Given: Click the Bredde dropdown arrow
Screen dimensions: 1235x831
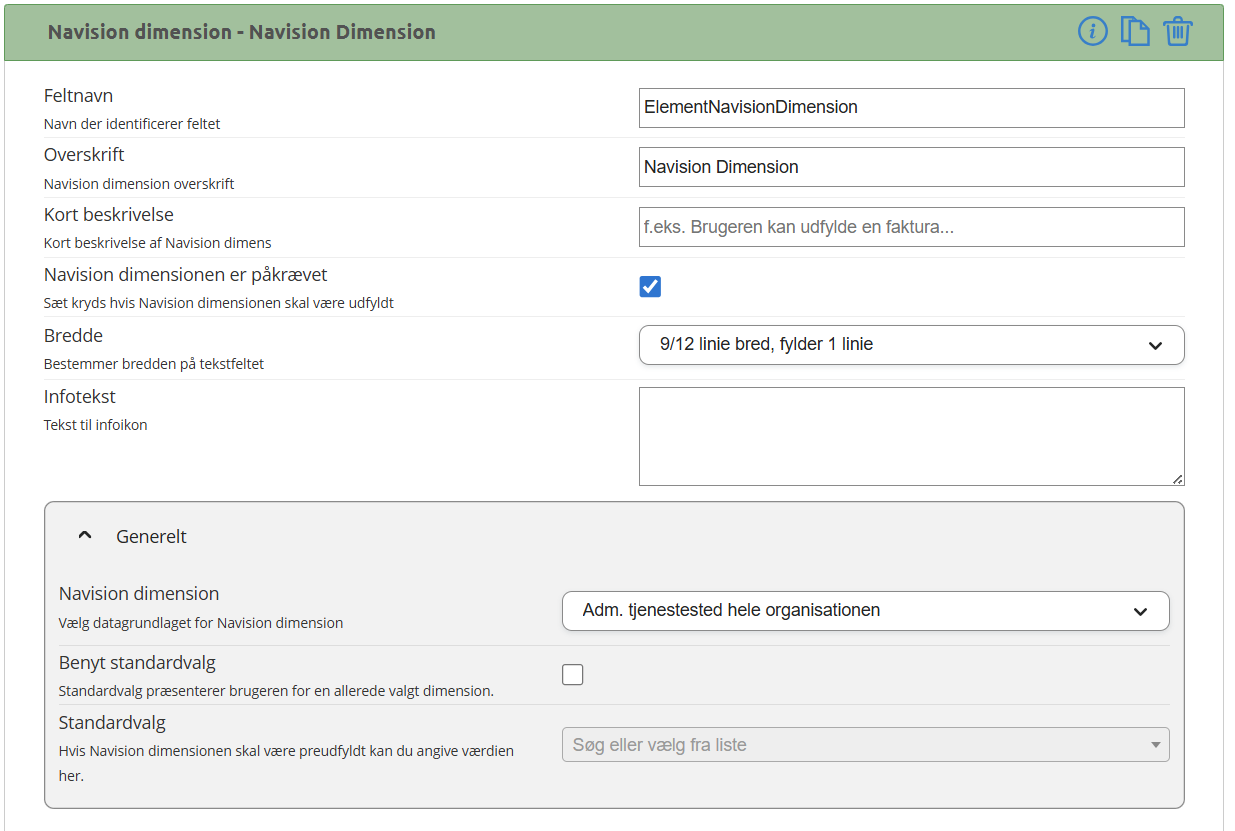Looking at the screenshot, I should tap(1155, 346).
